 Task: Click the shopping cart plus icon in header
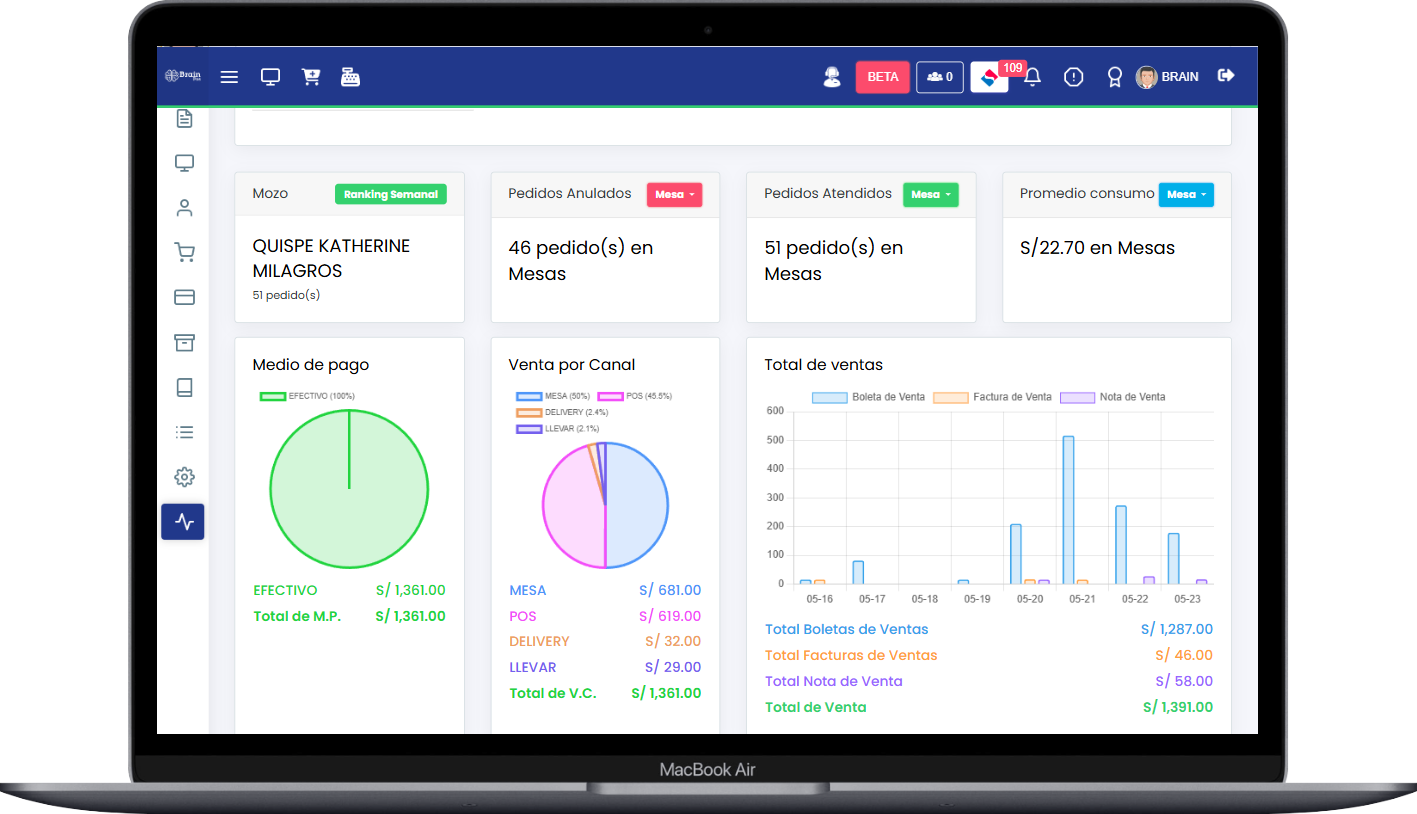(311, 77)
